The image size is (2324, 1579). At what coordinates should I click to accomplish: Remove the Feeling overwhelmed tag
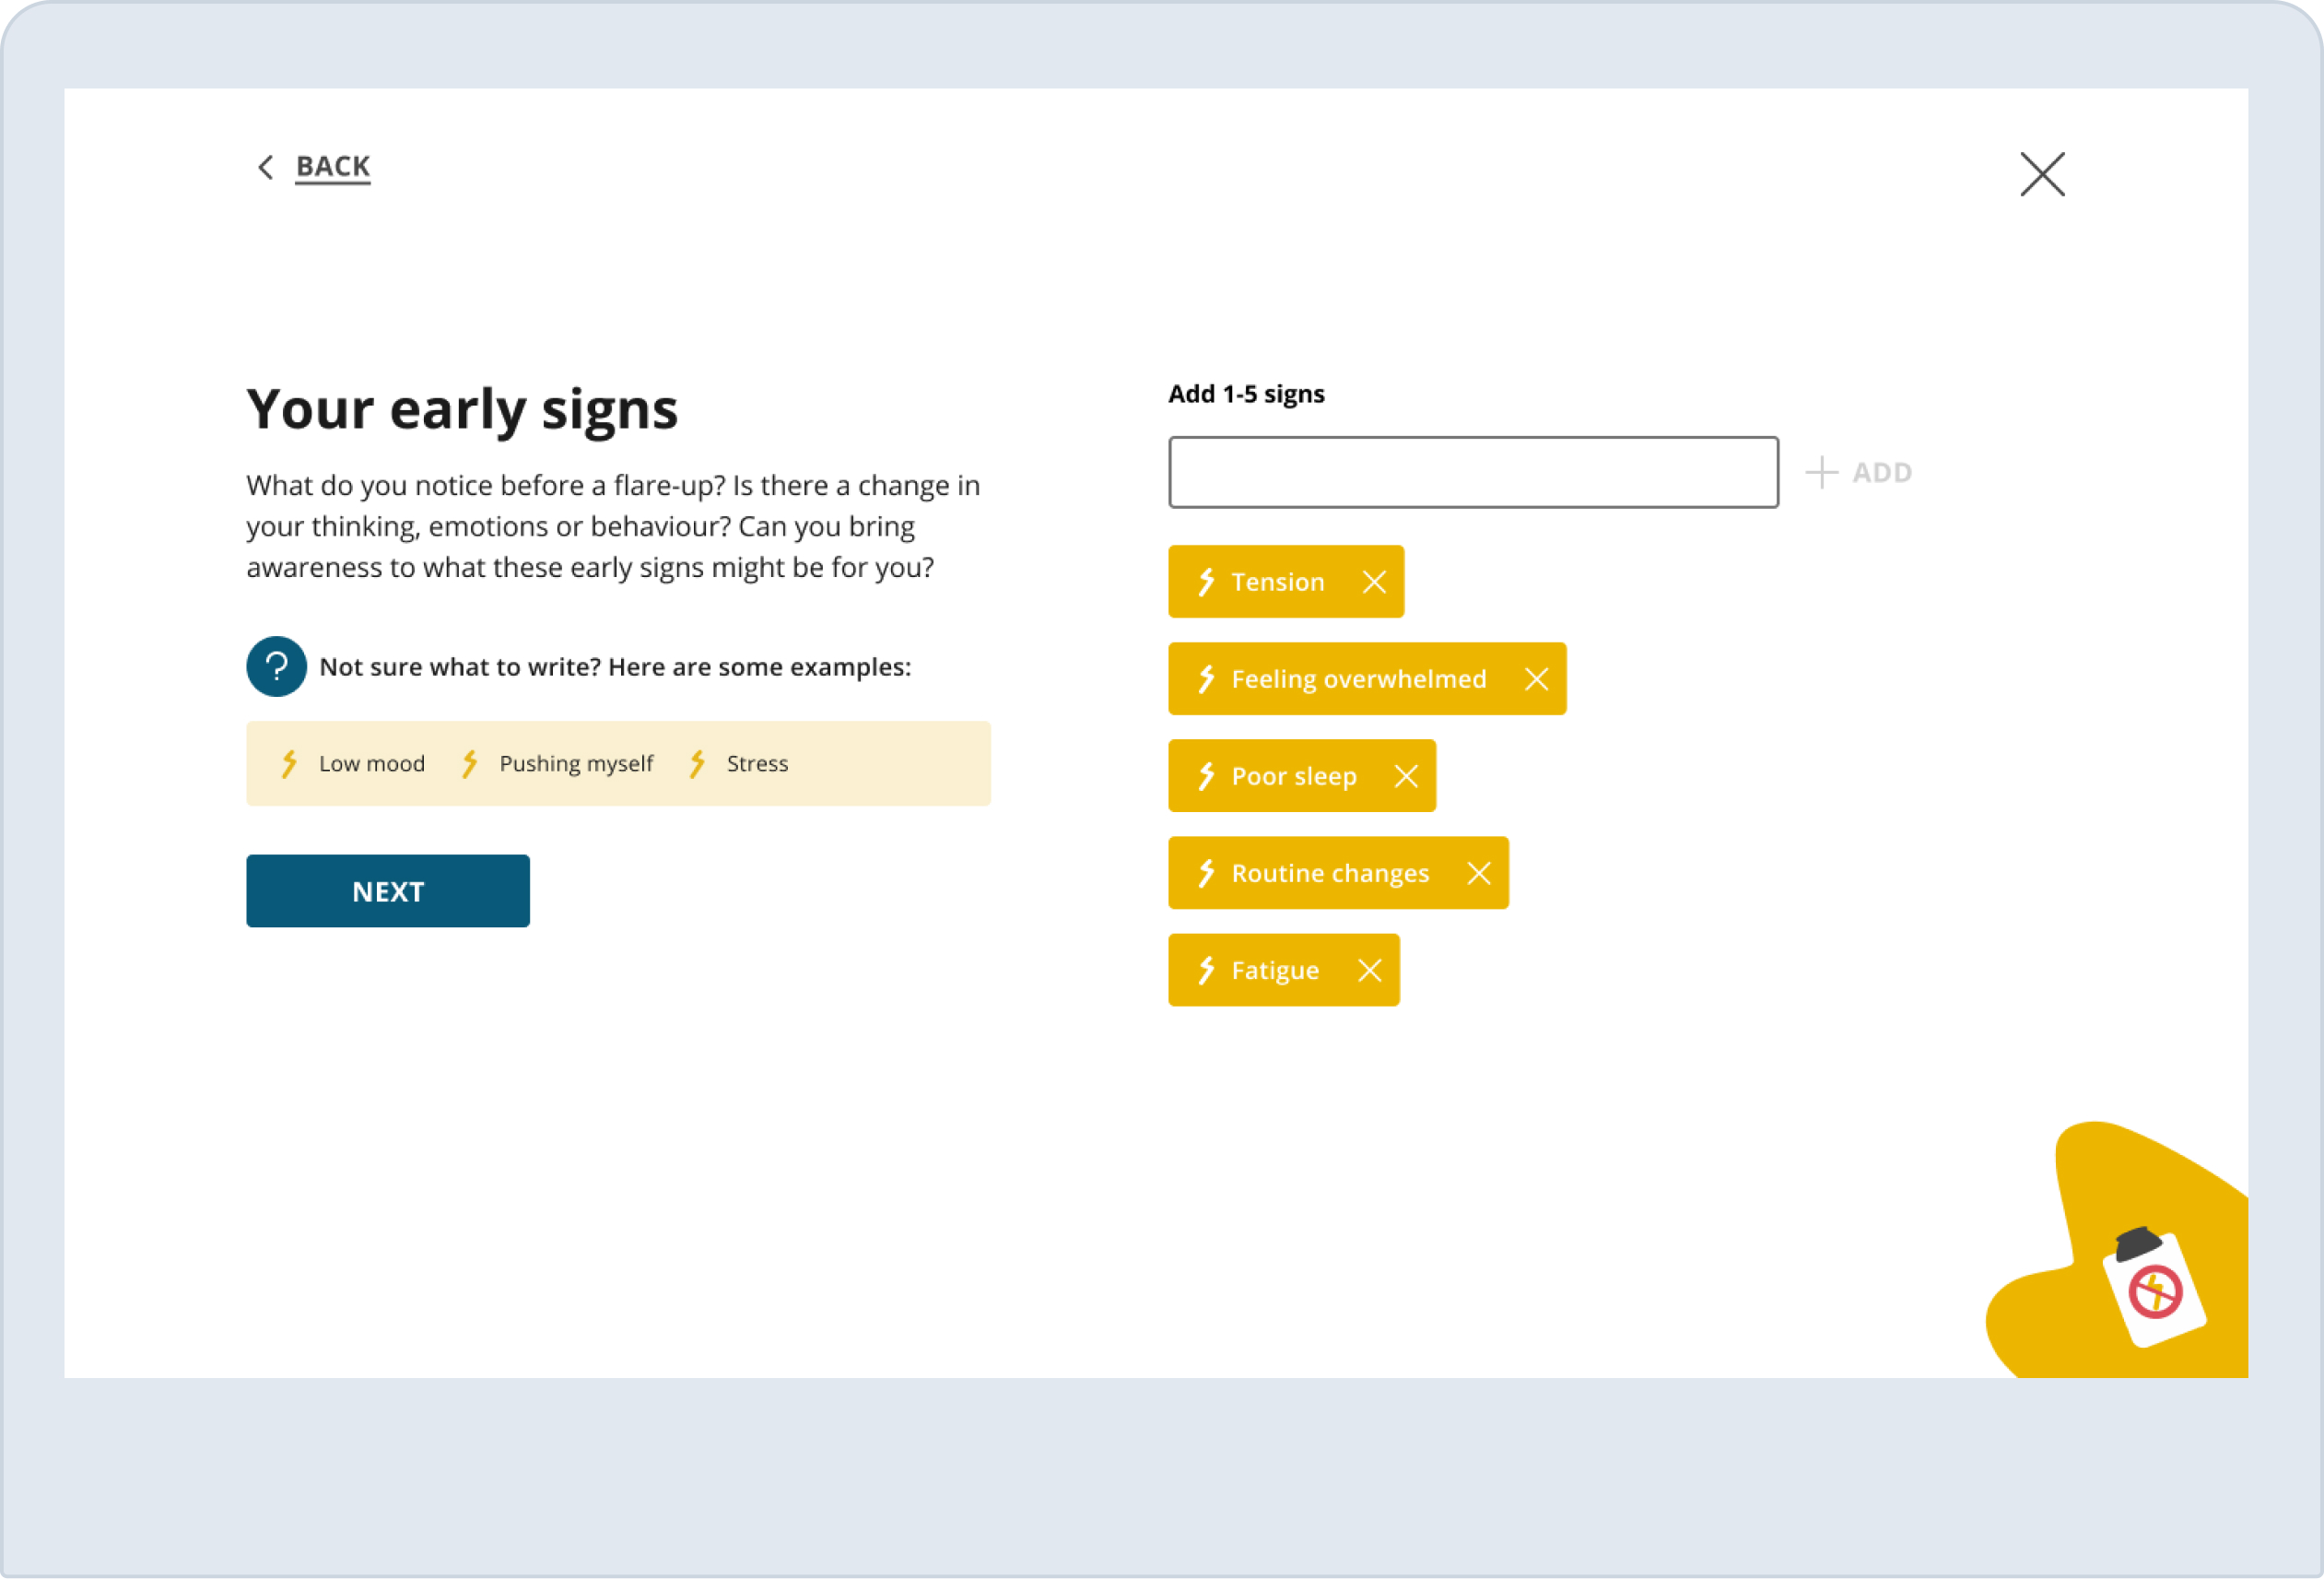(1536, 679)
